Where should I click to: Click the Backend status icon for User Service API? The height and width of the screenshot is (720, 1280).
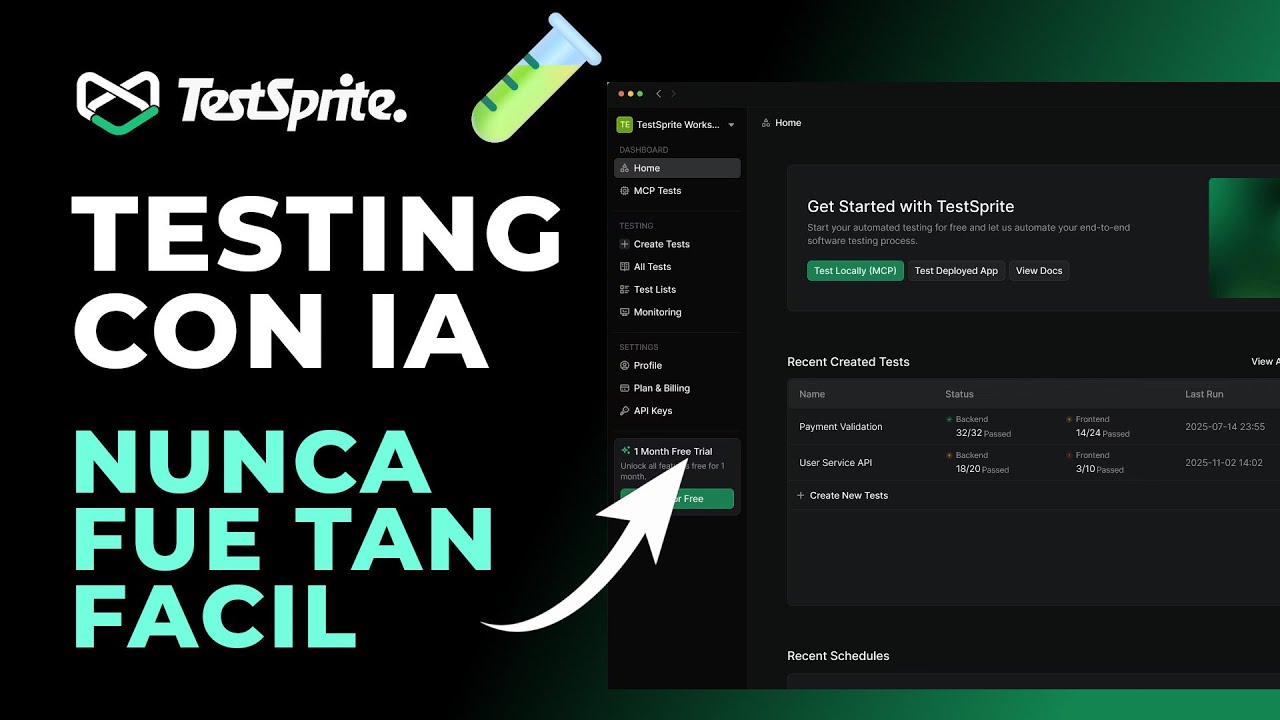click(949, 456)
